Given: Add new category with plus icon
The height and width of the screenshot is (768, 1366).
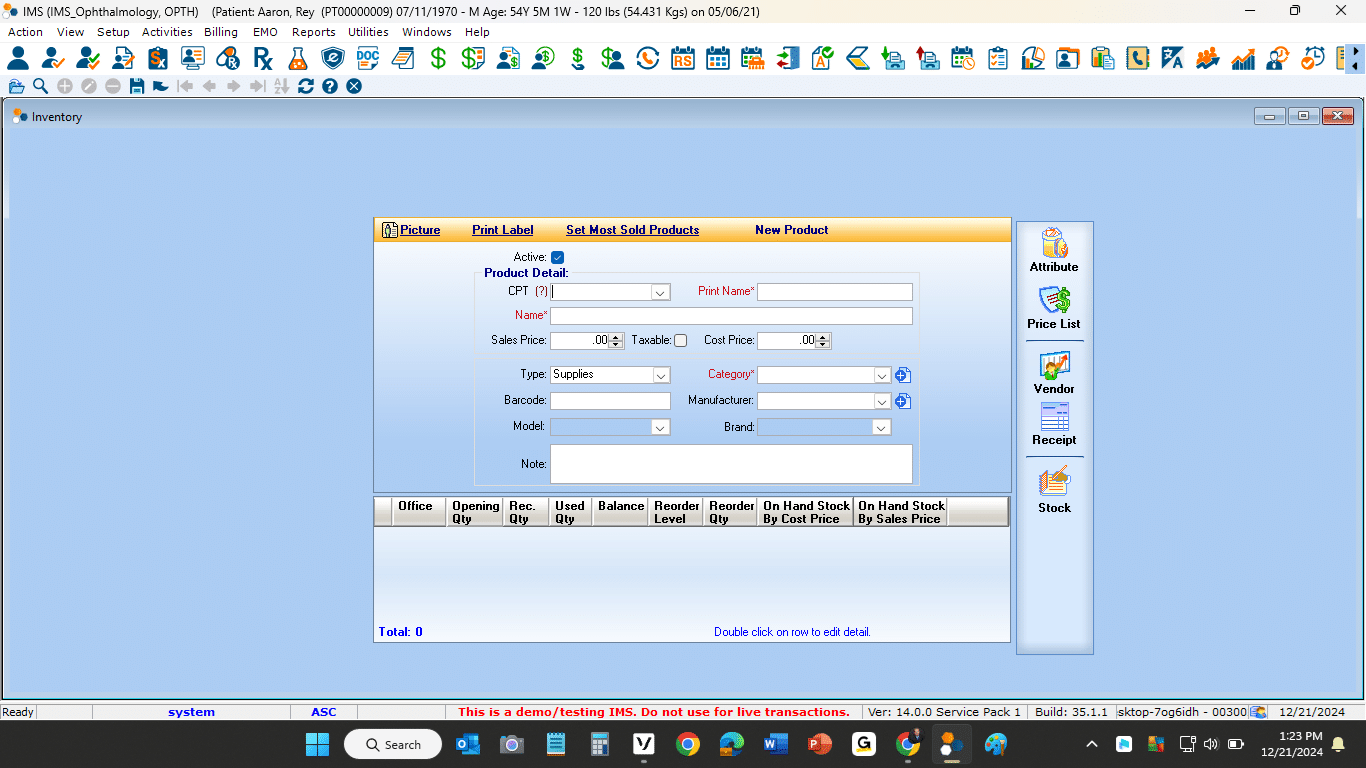Looking at the screenshot, I should coord(902,375).
